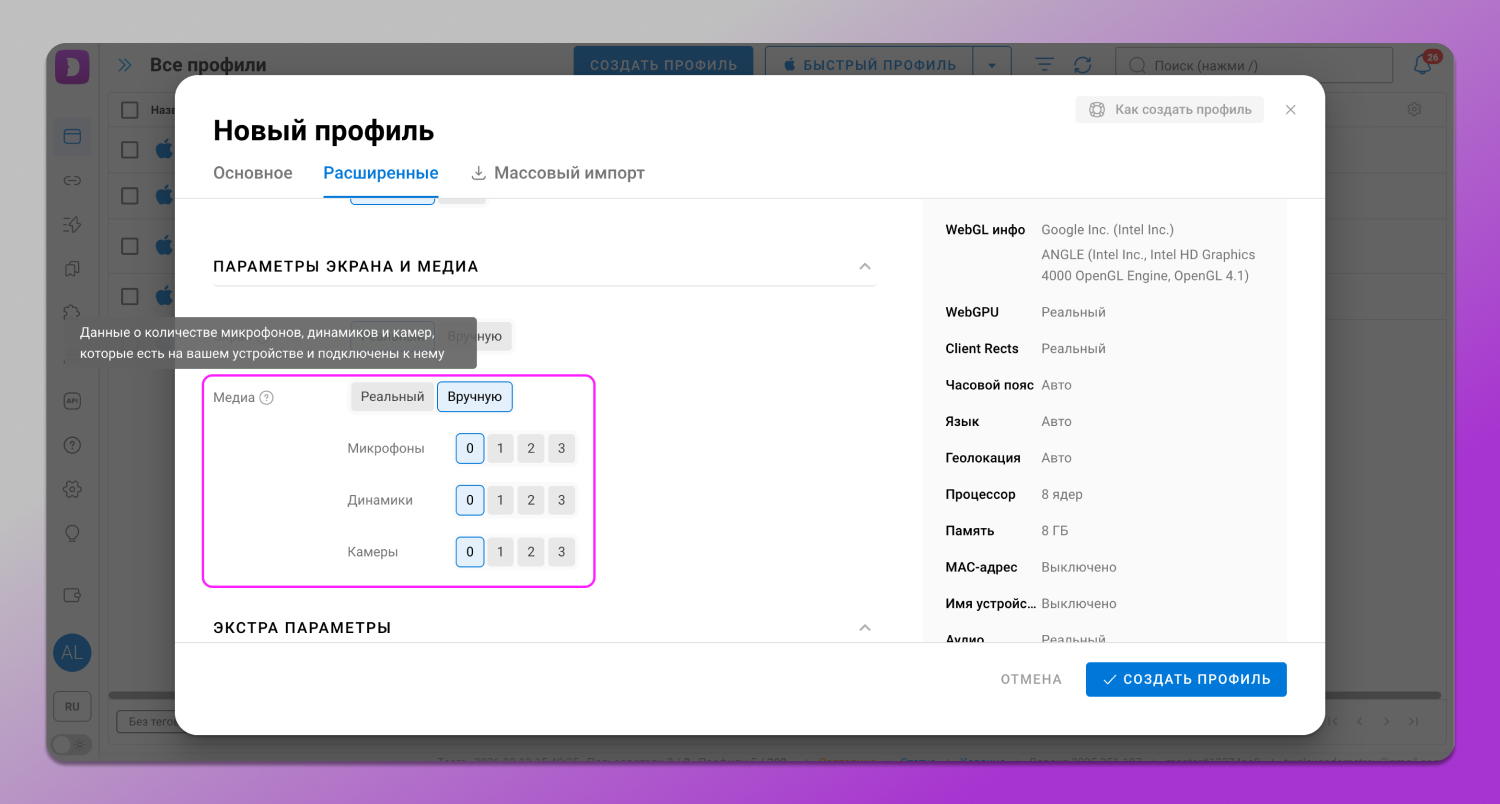Screen dimensions: 1500x804
Task: Open the proxy link icon in sidebar
Action: point(72,181)
